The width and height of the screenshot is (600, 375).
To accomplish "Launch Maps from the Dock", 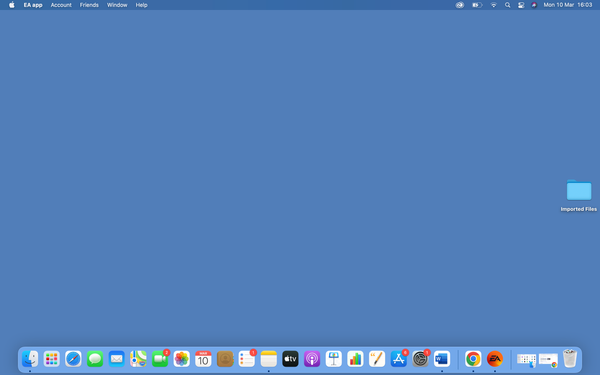I will 138,359.
